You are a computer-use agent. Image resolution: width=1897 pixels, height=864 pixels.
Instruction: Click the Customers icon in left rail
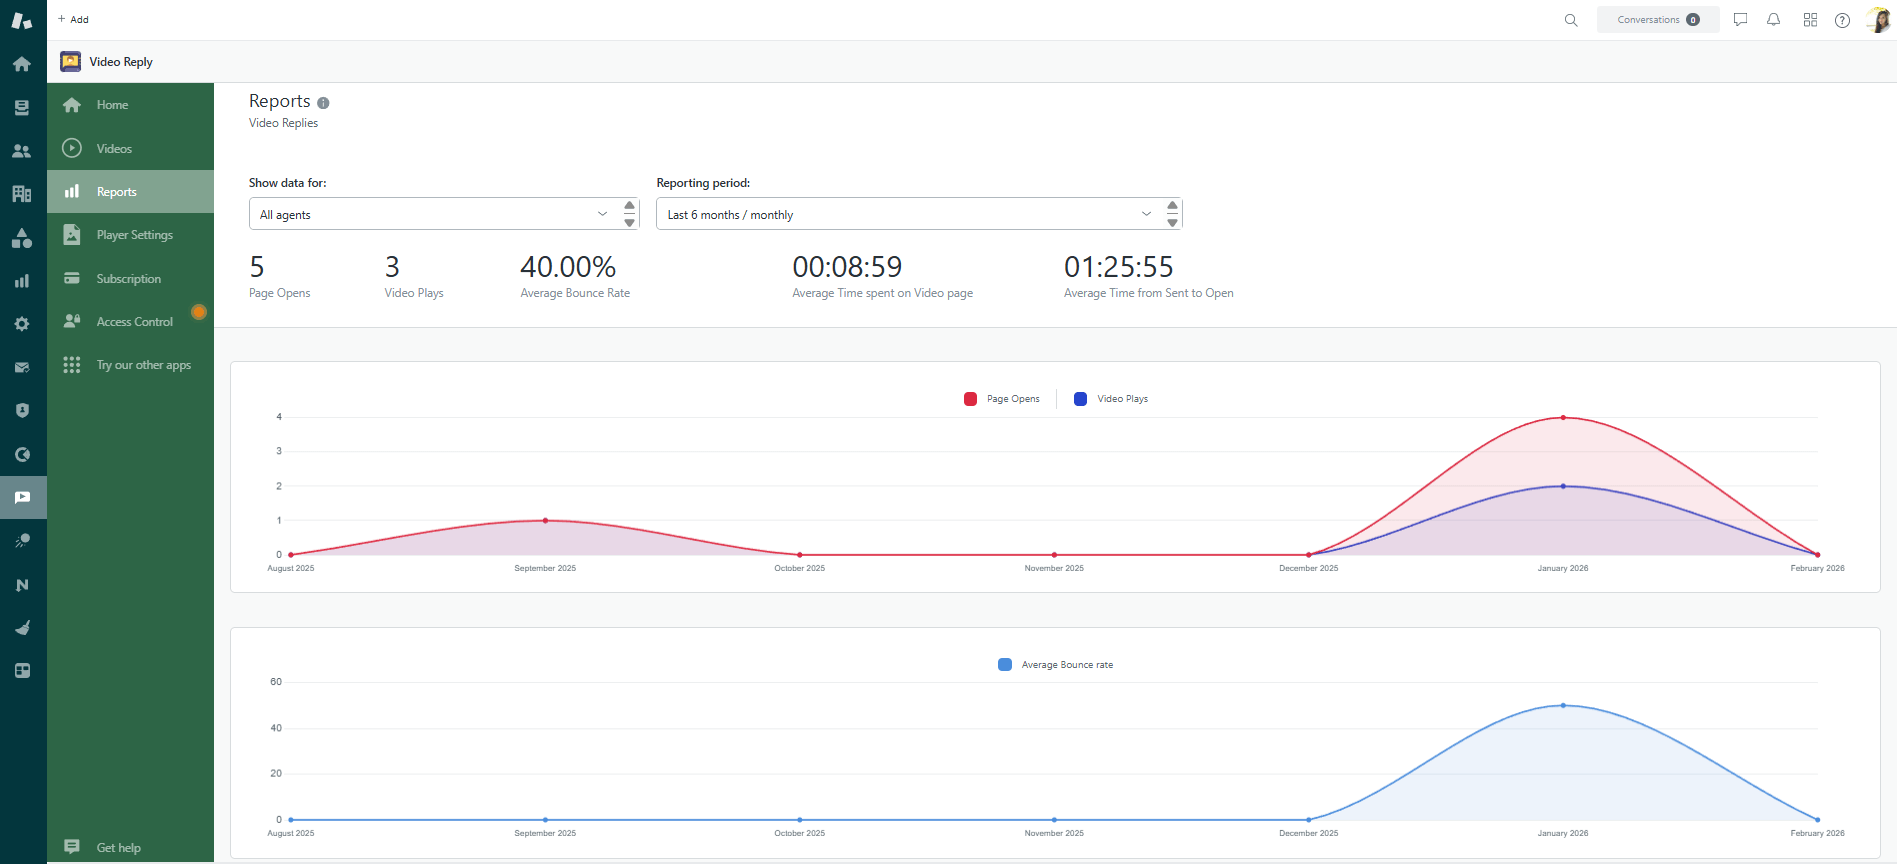22,151
